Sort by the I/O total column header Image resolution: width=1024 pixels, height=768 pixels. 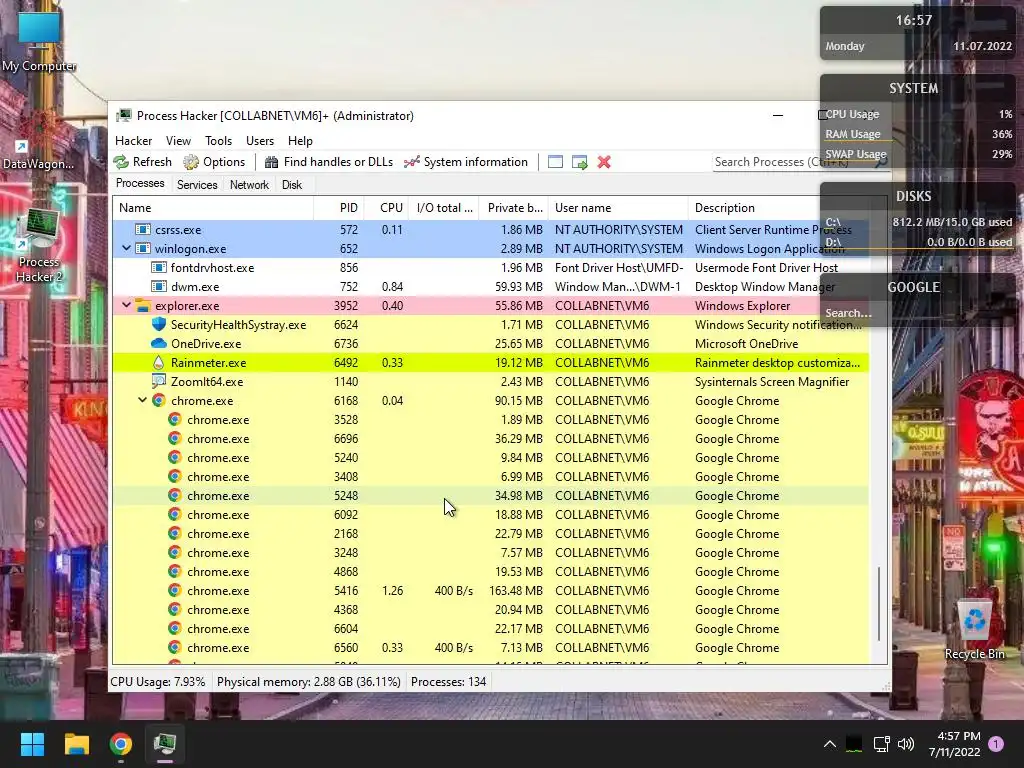[444, 208]
